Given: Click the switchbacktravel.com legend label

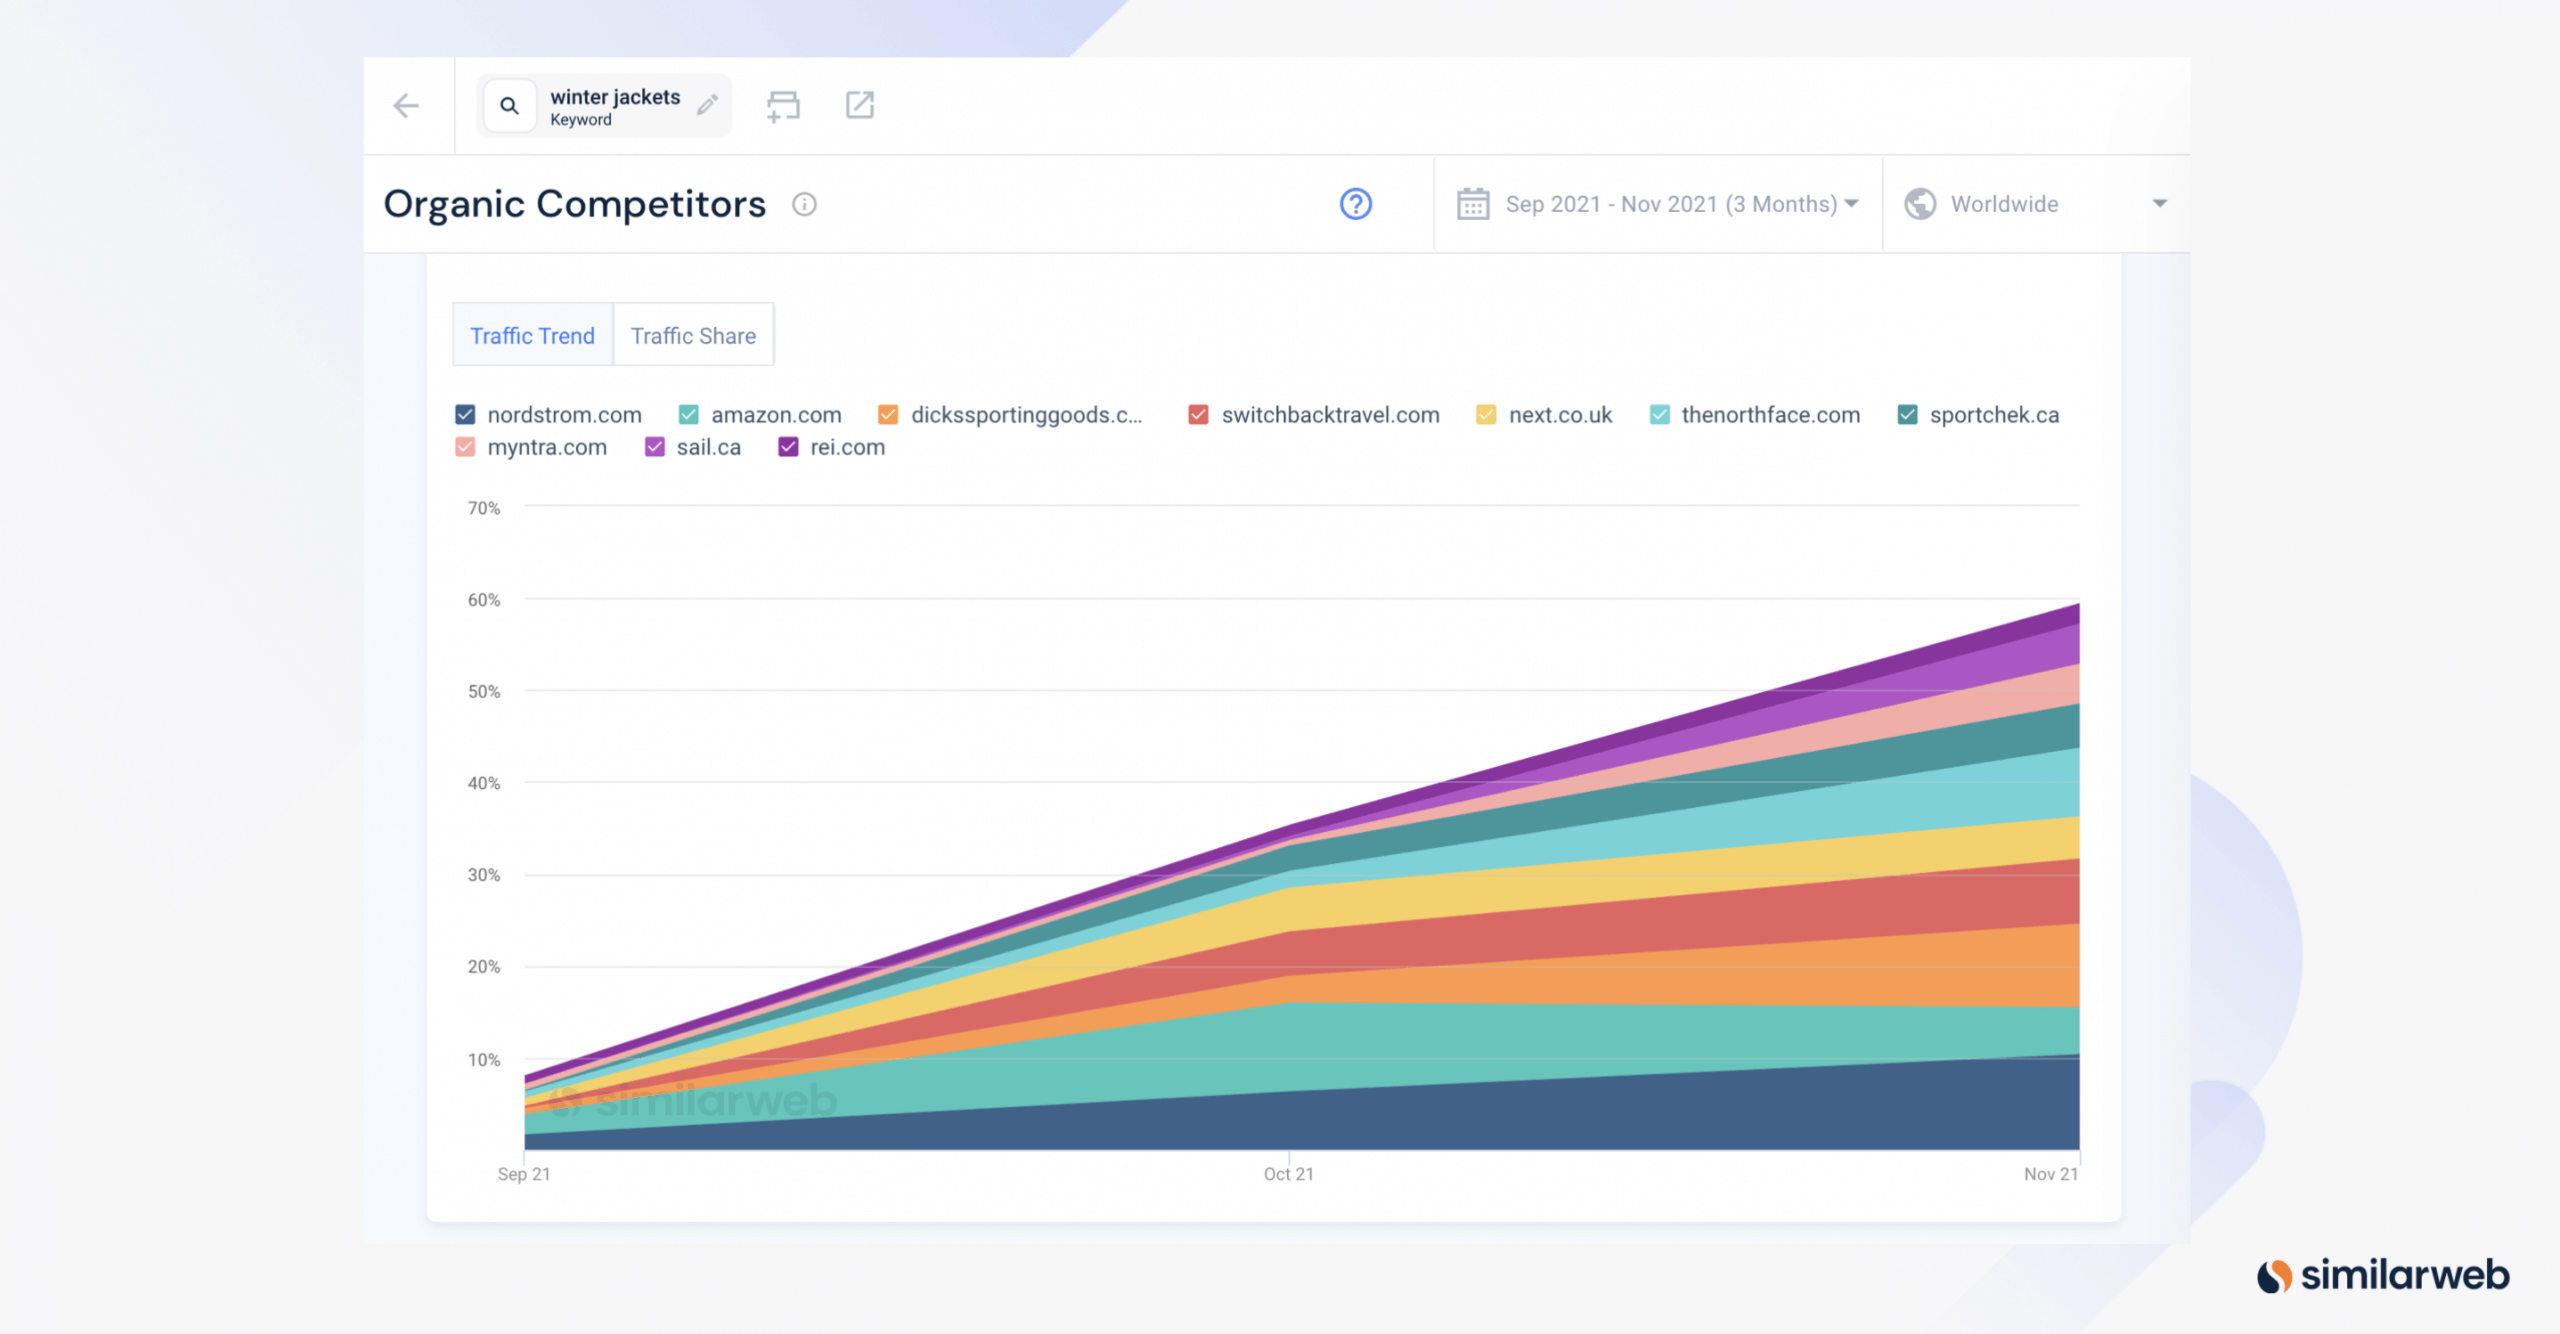Looking at the screenshot, I should tap(1332, 413).
